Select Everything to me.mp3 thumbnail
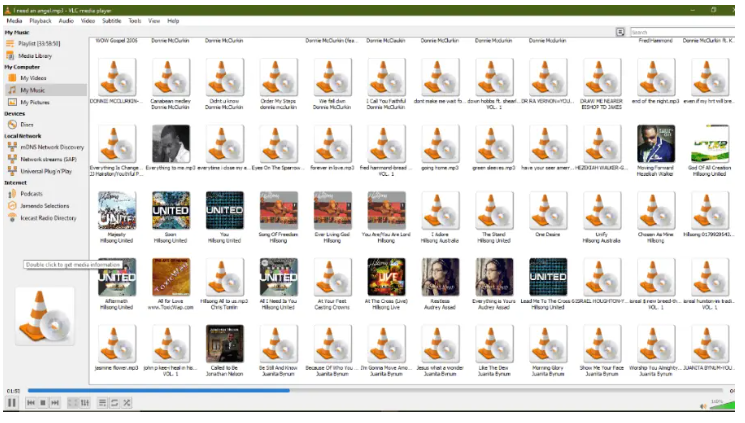The height and width of the screenshot is (423, 745). (171, 144)
